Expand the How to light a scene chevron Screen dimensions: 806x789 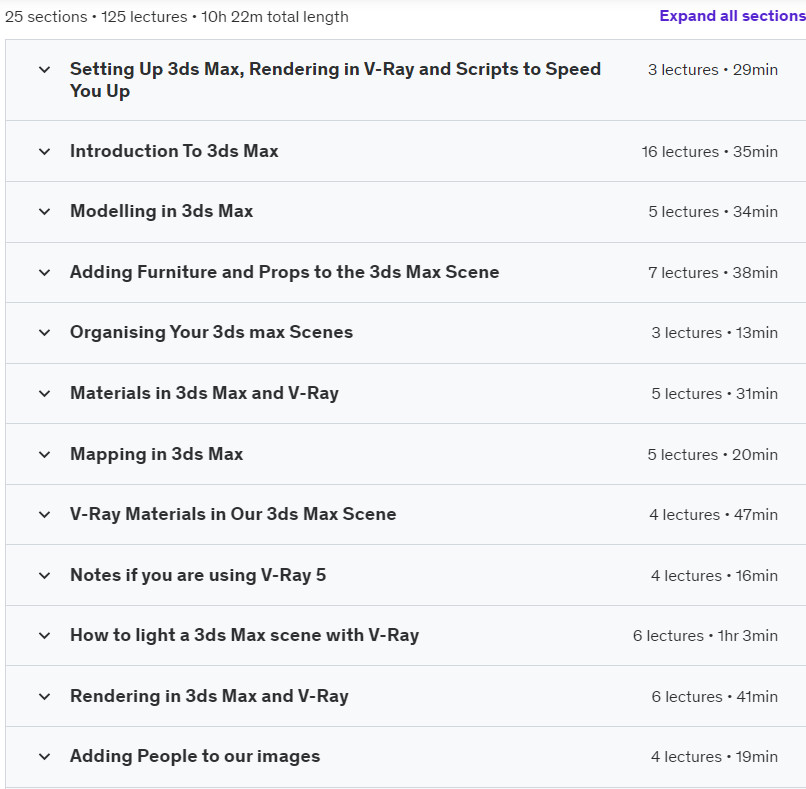pos(45,636)
